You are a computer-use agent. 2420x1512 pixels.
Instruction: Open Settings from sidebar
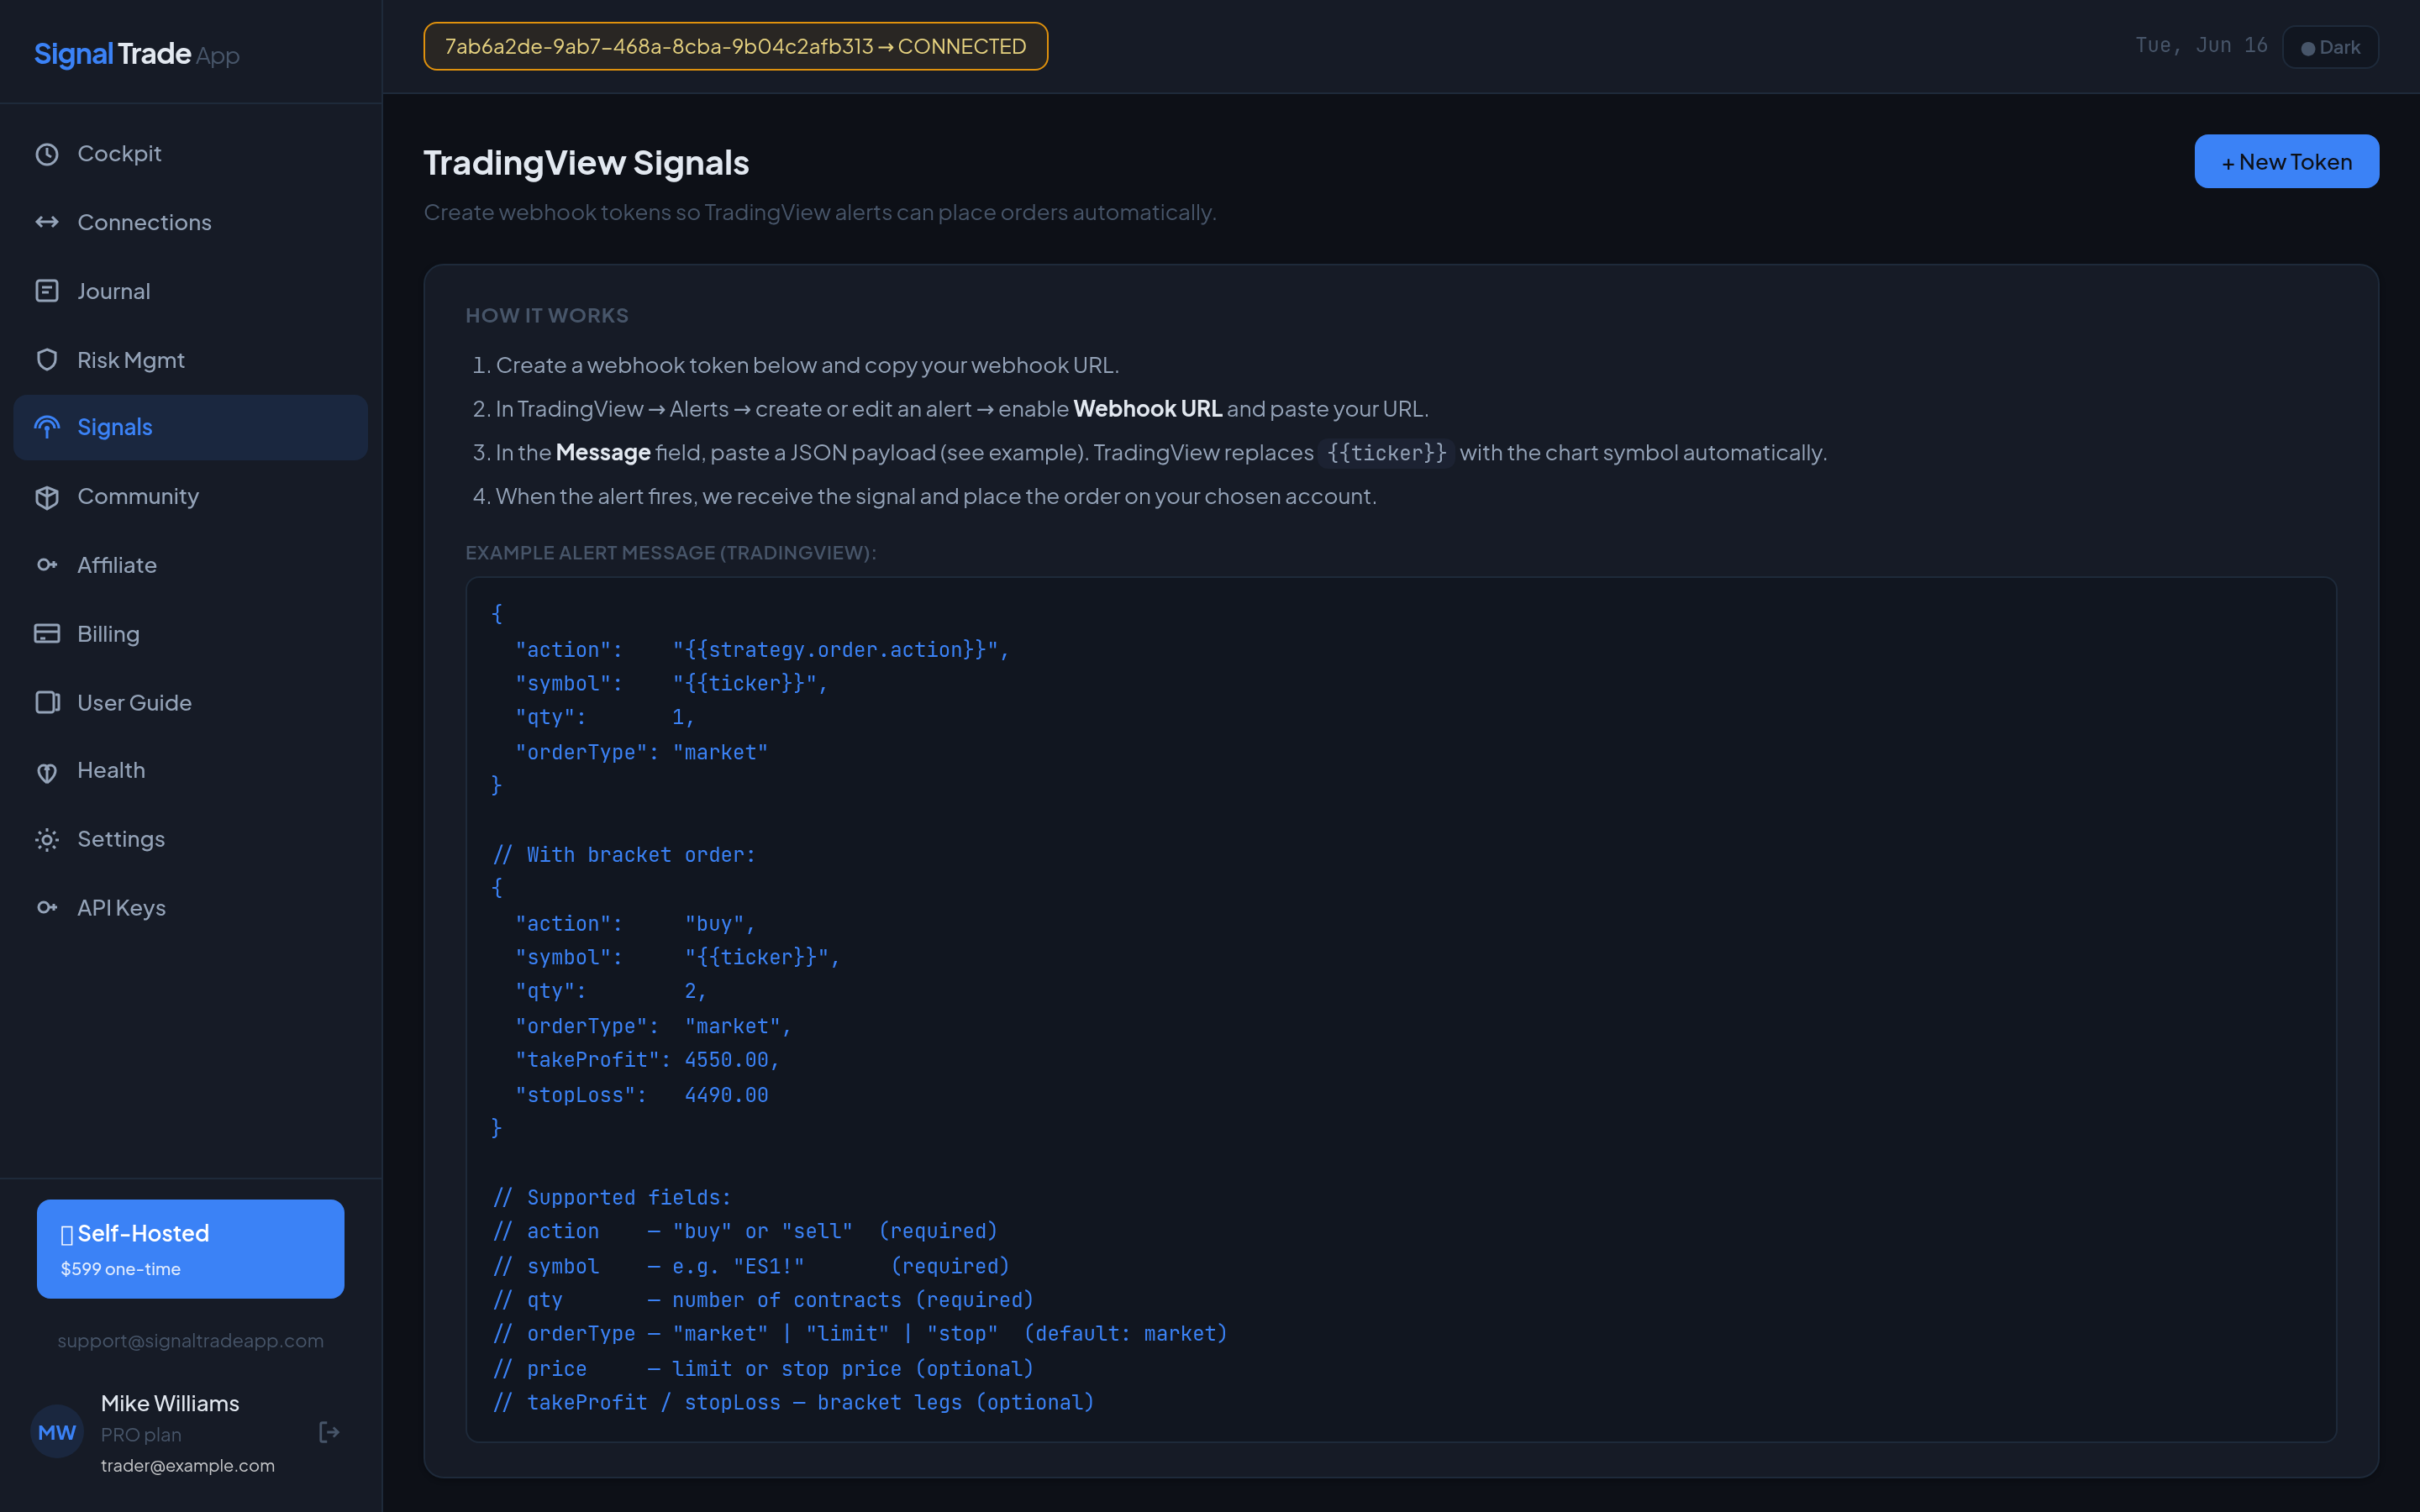pos(190,840)
